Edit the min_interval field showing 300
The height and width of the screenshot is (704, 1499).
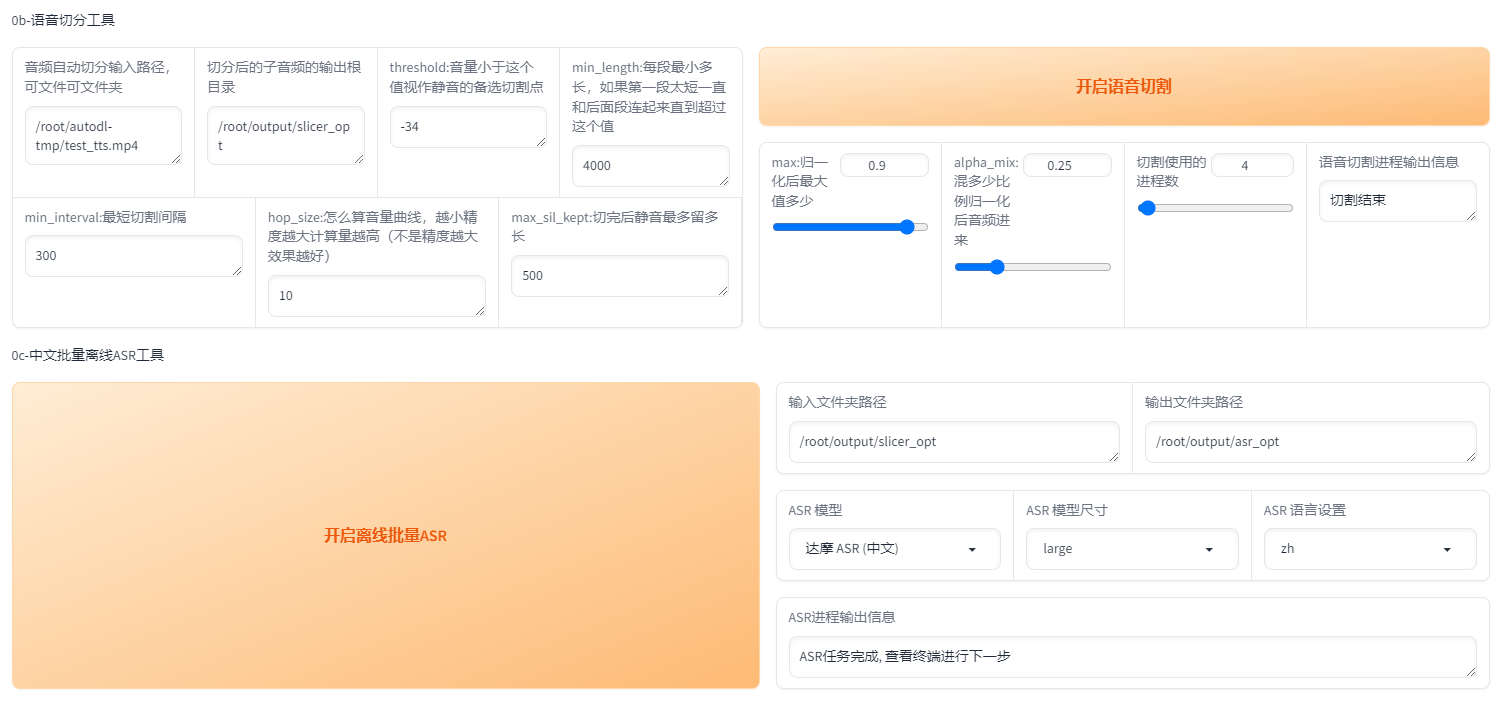click(134, 256)
